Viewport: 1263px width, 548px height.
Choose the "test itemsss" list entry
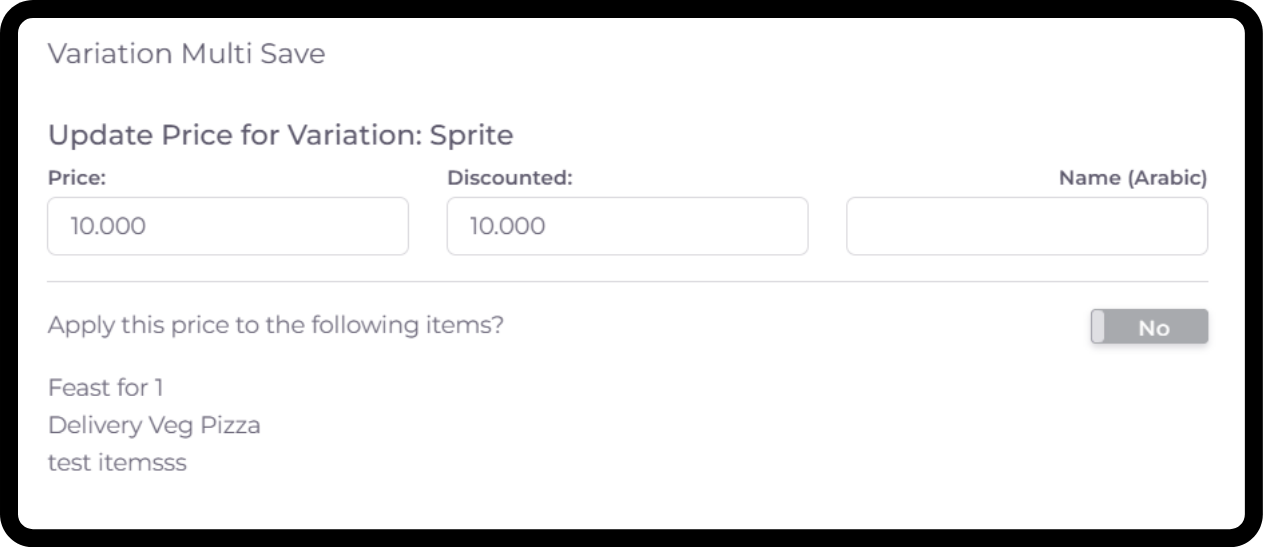[117, 463]
